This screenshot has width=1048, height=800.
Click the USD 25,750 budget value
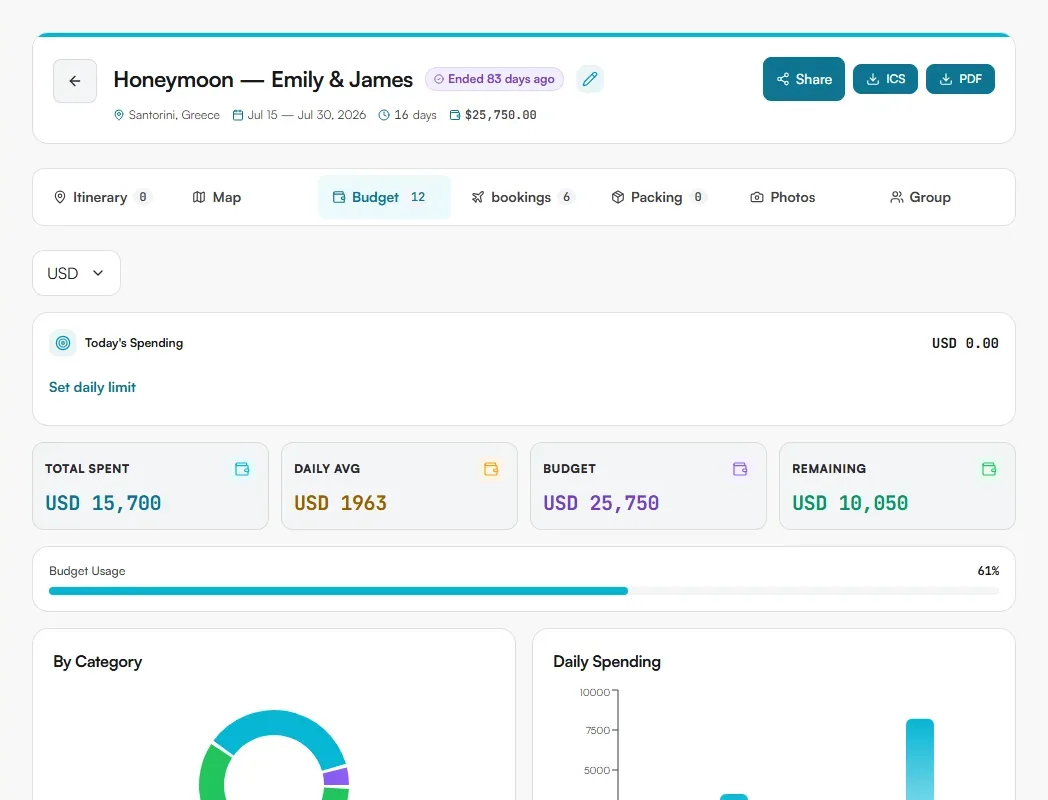pos(601,503)
